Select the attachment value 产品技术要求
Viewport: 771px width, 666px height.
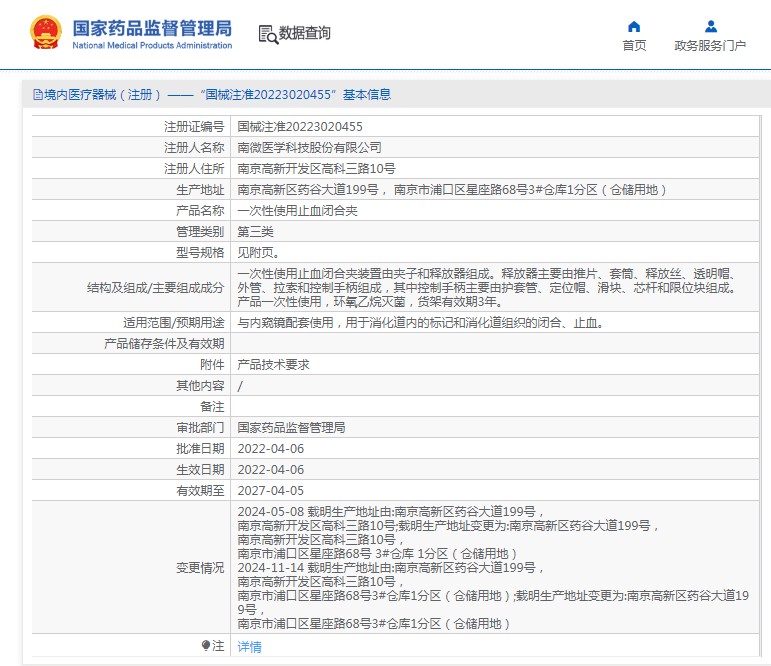coord(273,364)
